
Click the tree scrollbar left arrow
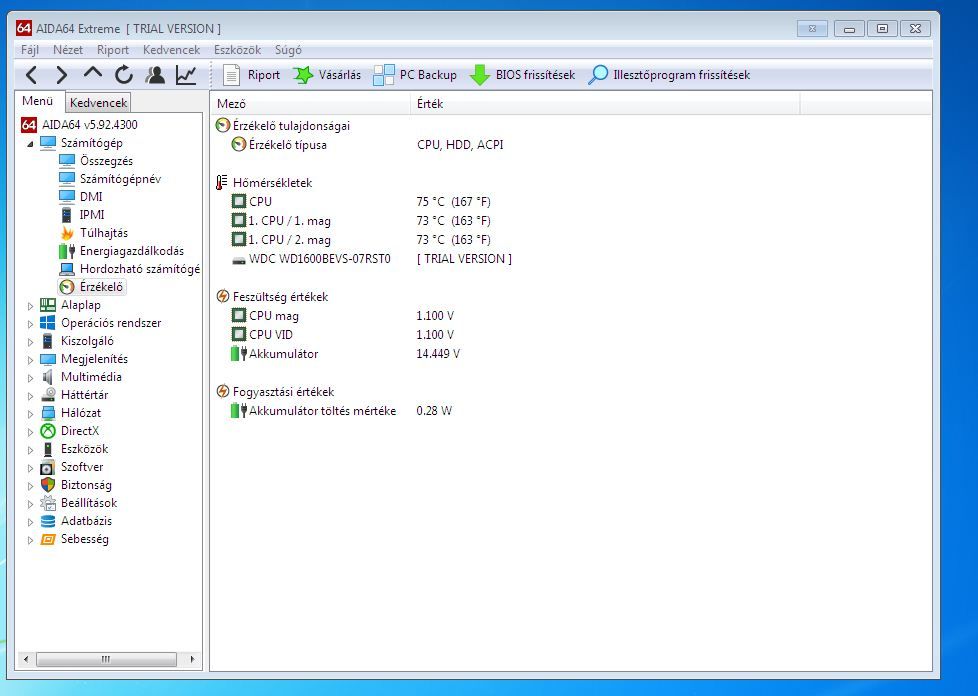click(26, 659)
